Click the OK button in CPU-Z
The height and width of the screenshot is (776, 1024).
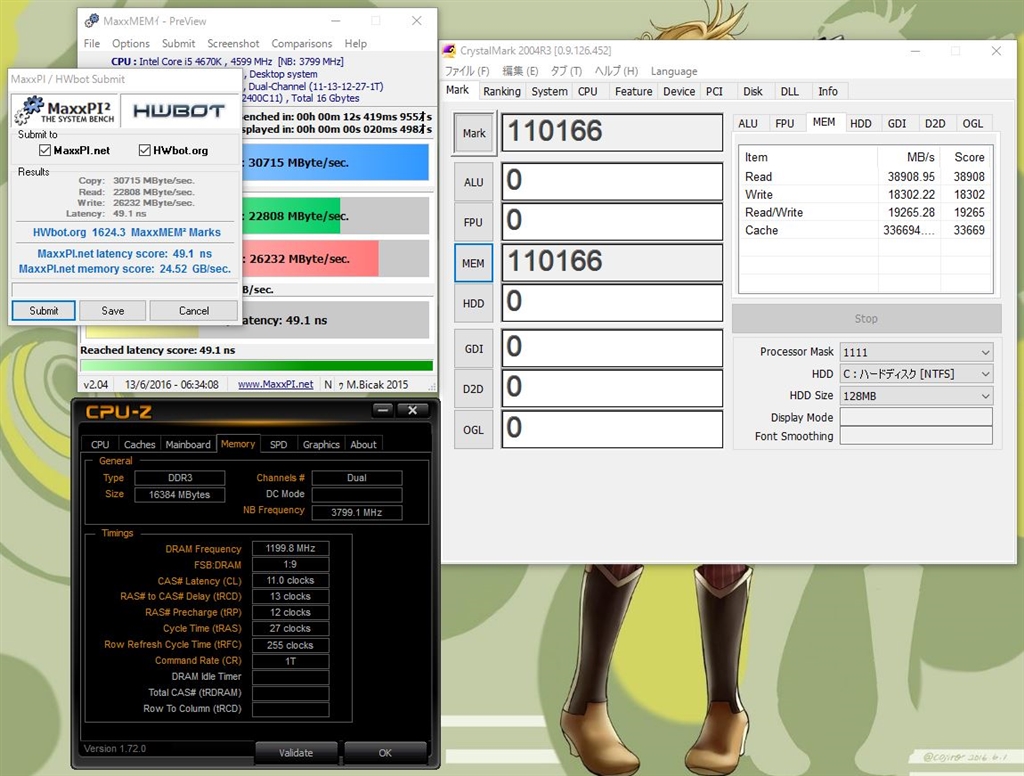(x=385, y=752)
